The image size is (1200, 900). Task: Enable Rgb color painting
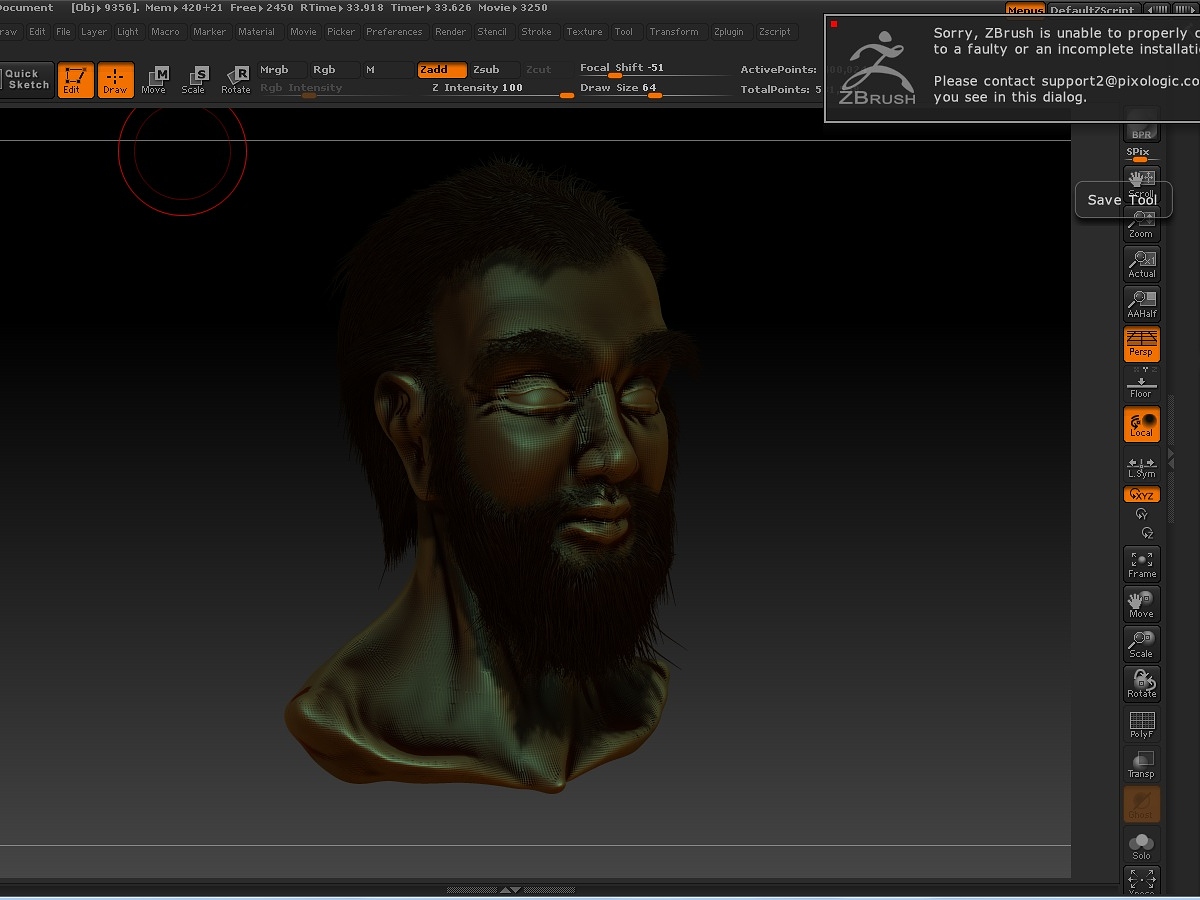[334, 70]
